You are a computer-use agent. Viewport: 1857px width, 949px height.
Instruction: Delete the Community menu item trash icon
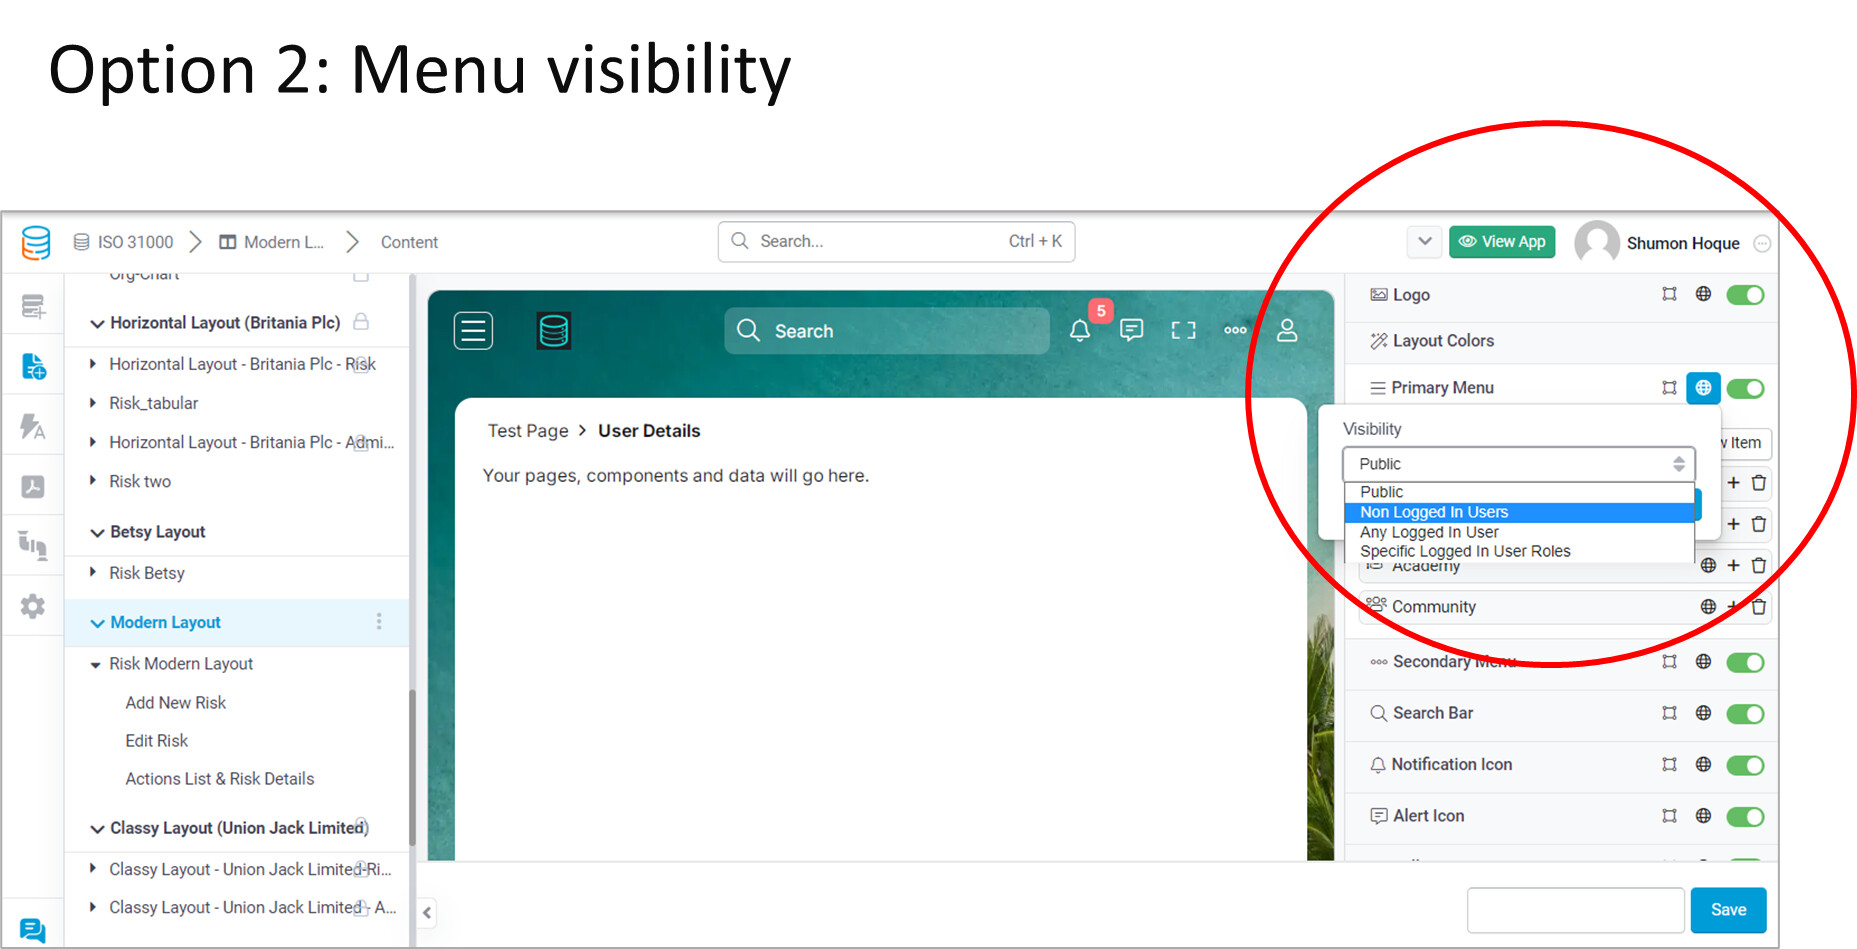(1759, 606)
